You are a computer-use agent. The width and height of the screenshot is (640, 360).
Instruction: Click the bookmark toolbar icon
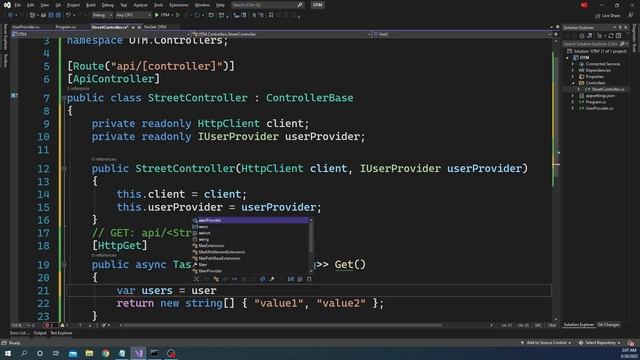(x=271, y=15)
